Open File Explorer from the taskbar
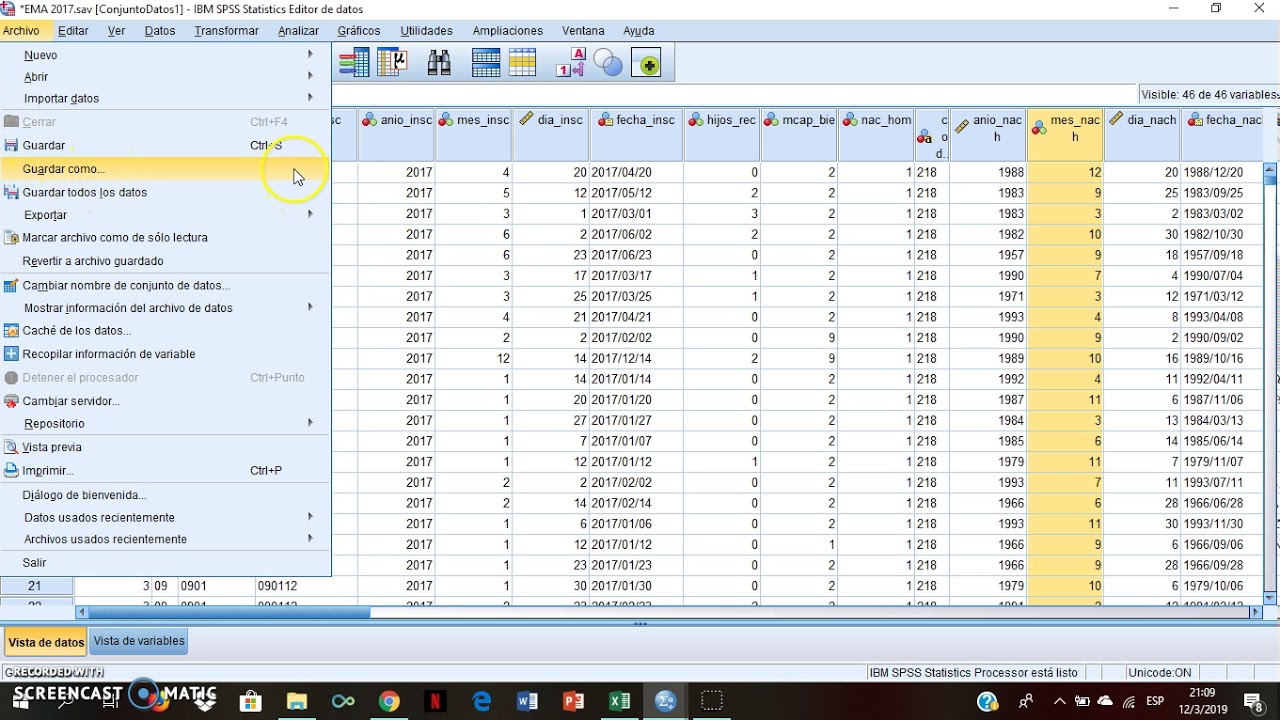Image resolution: width=1280 pixels, height=720 pixels. [297, 701]
